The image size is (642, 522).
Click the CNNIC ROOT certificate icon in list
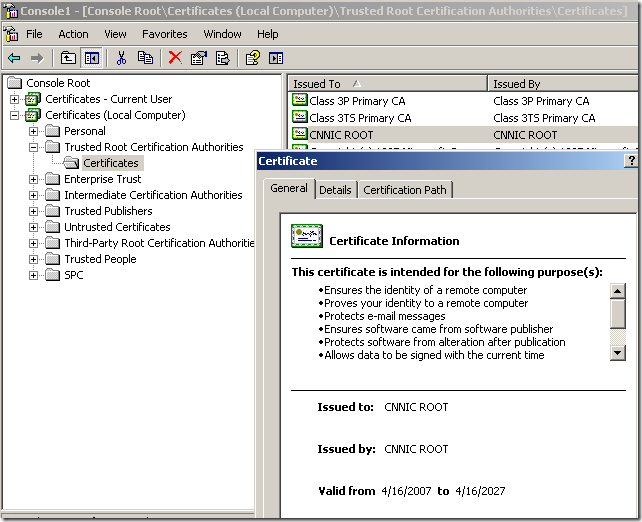300,134
